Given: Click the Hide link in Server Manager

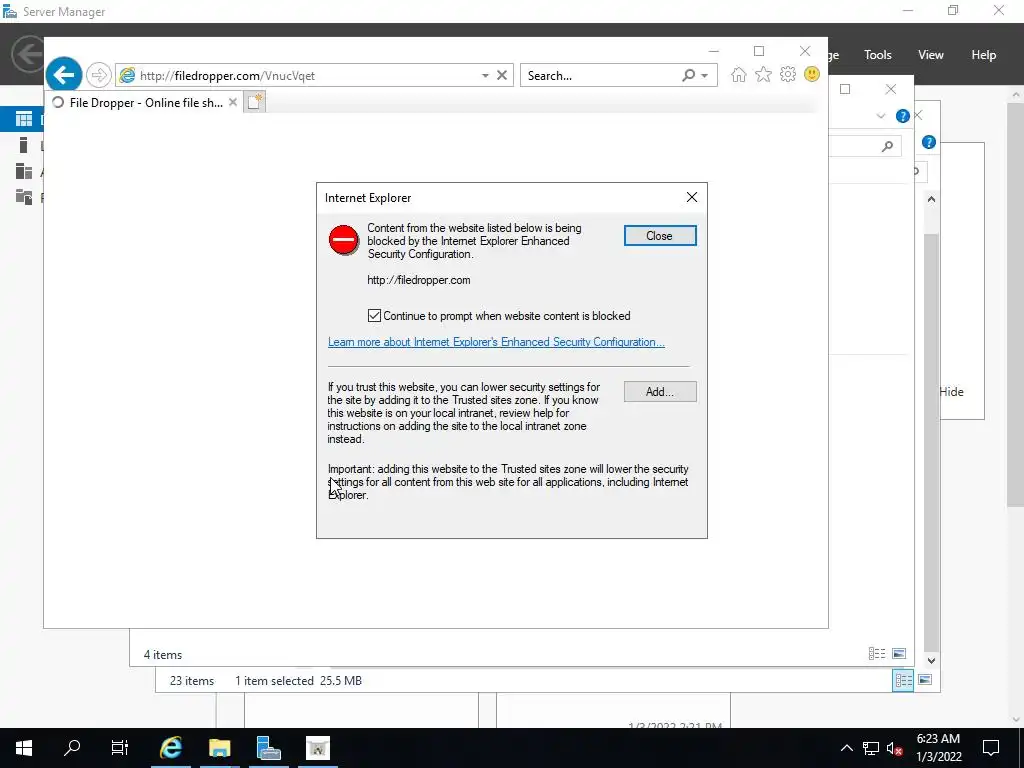Looking at the screenshot, I should (x=951, y=392).
